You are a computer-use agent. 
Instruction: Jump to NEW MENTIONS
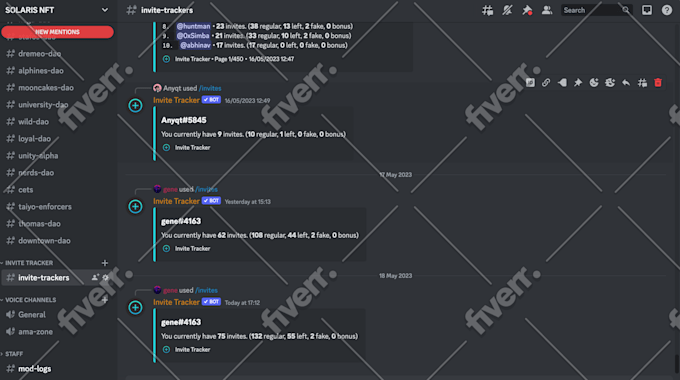(57, 32)
